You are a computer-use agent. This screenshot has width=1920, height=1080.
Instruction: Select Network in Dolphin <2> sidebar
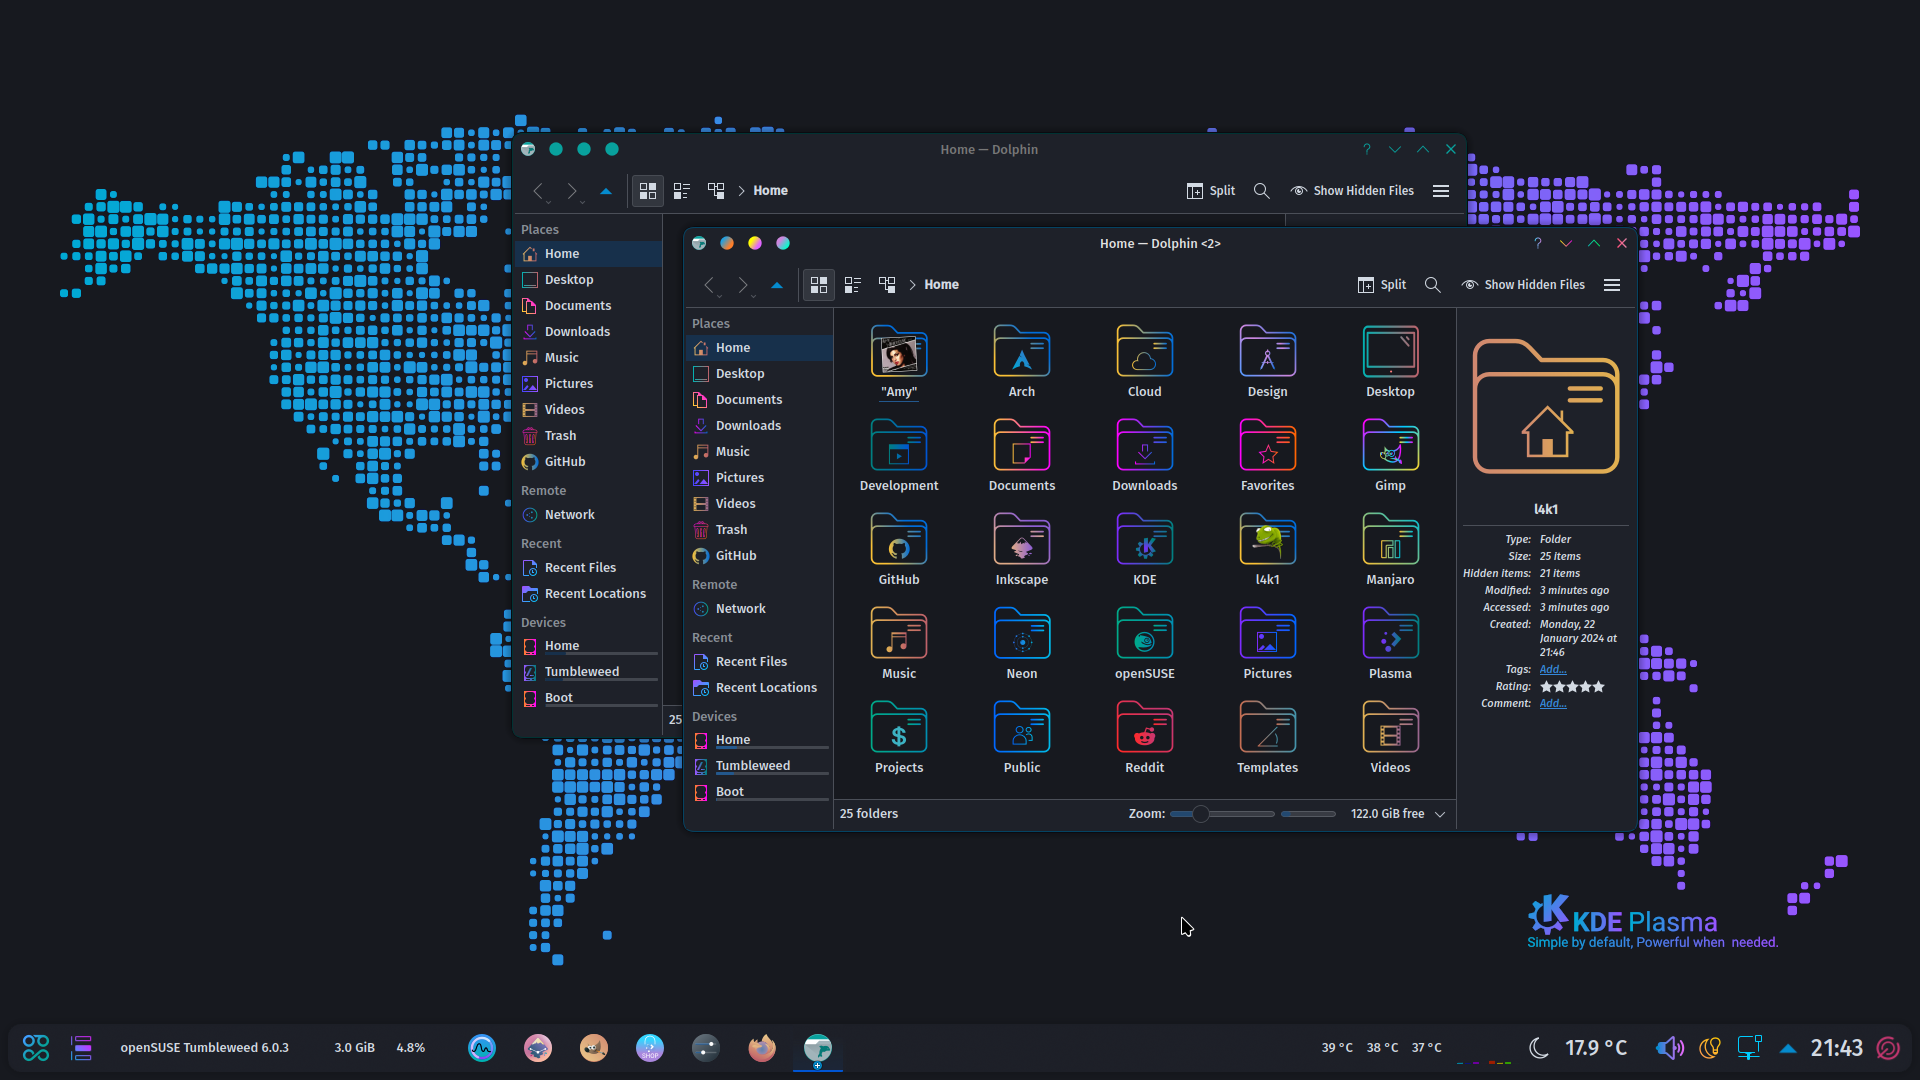tap(759, 609)
